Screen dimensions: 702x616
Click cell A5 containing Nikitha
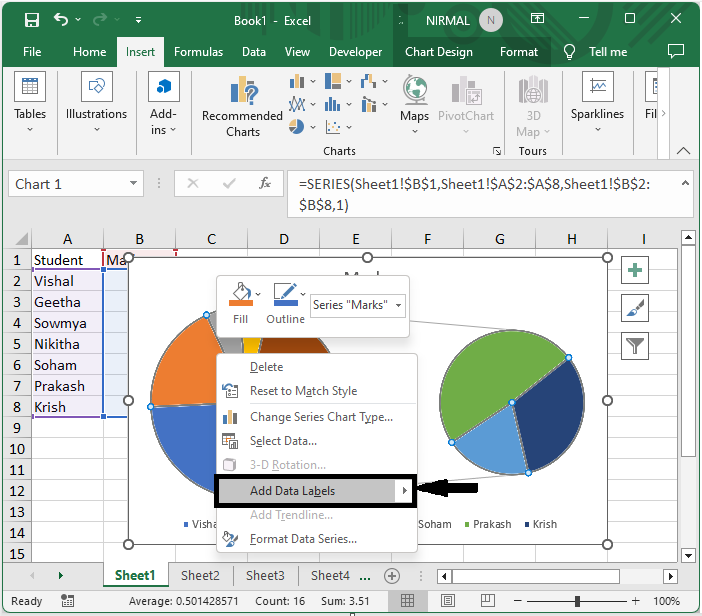click(x=67, y=344)
